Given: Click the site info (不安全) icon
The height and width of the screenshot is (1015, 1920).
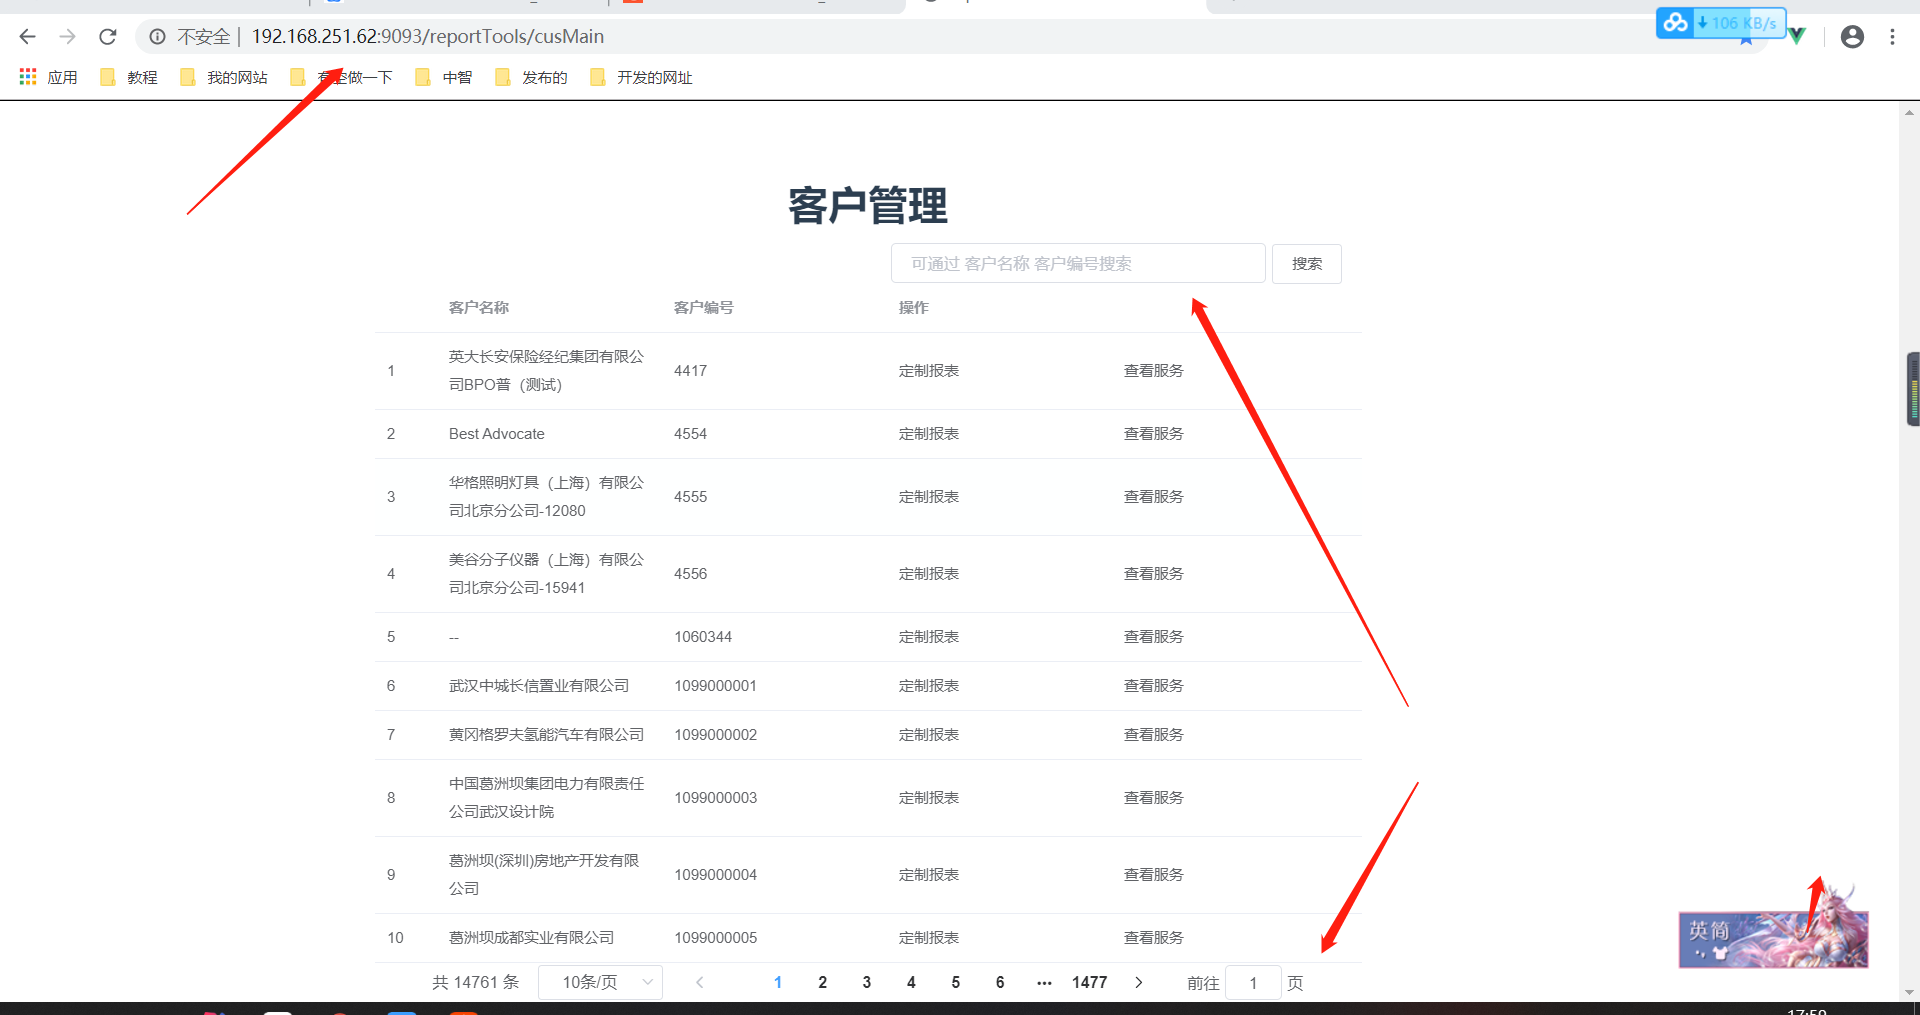Looking at the screenshot, I should pyautogui.click(x=157, y=37).
